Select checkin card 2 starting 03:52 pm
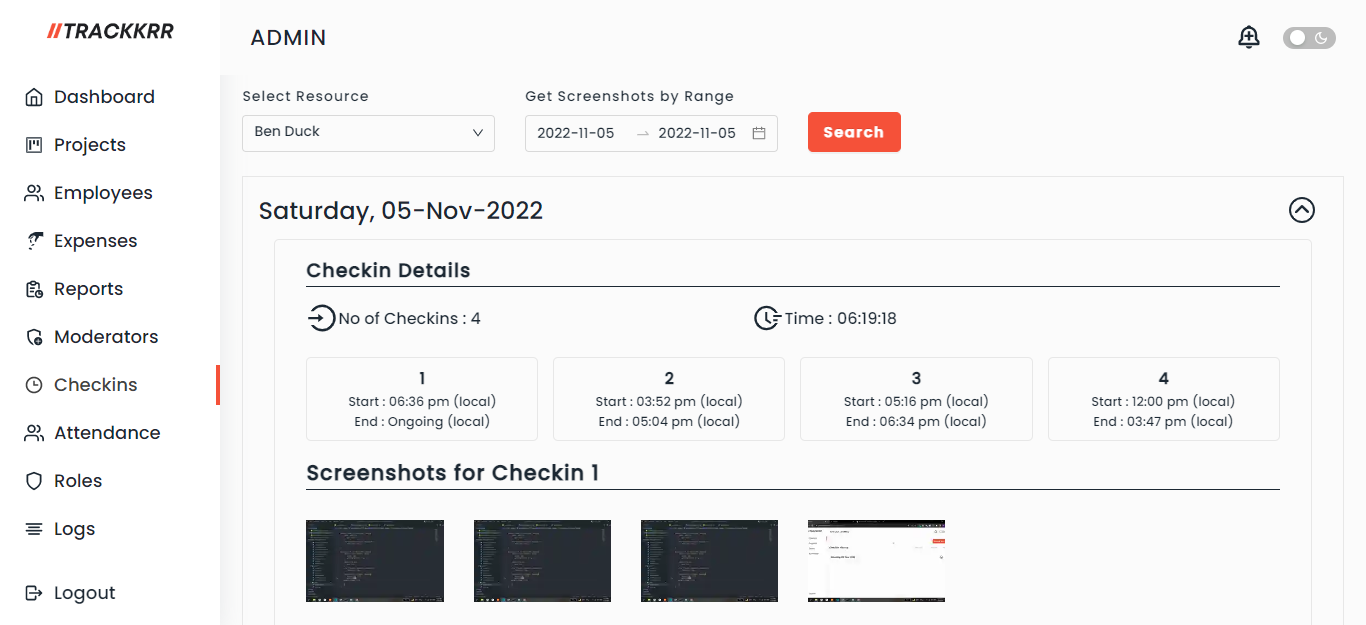Viewport: 1366px width, 625px height. [669, 399]
